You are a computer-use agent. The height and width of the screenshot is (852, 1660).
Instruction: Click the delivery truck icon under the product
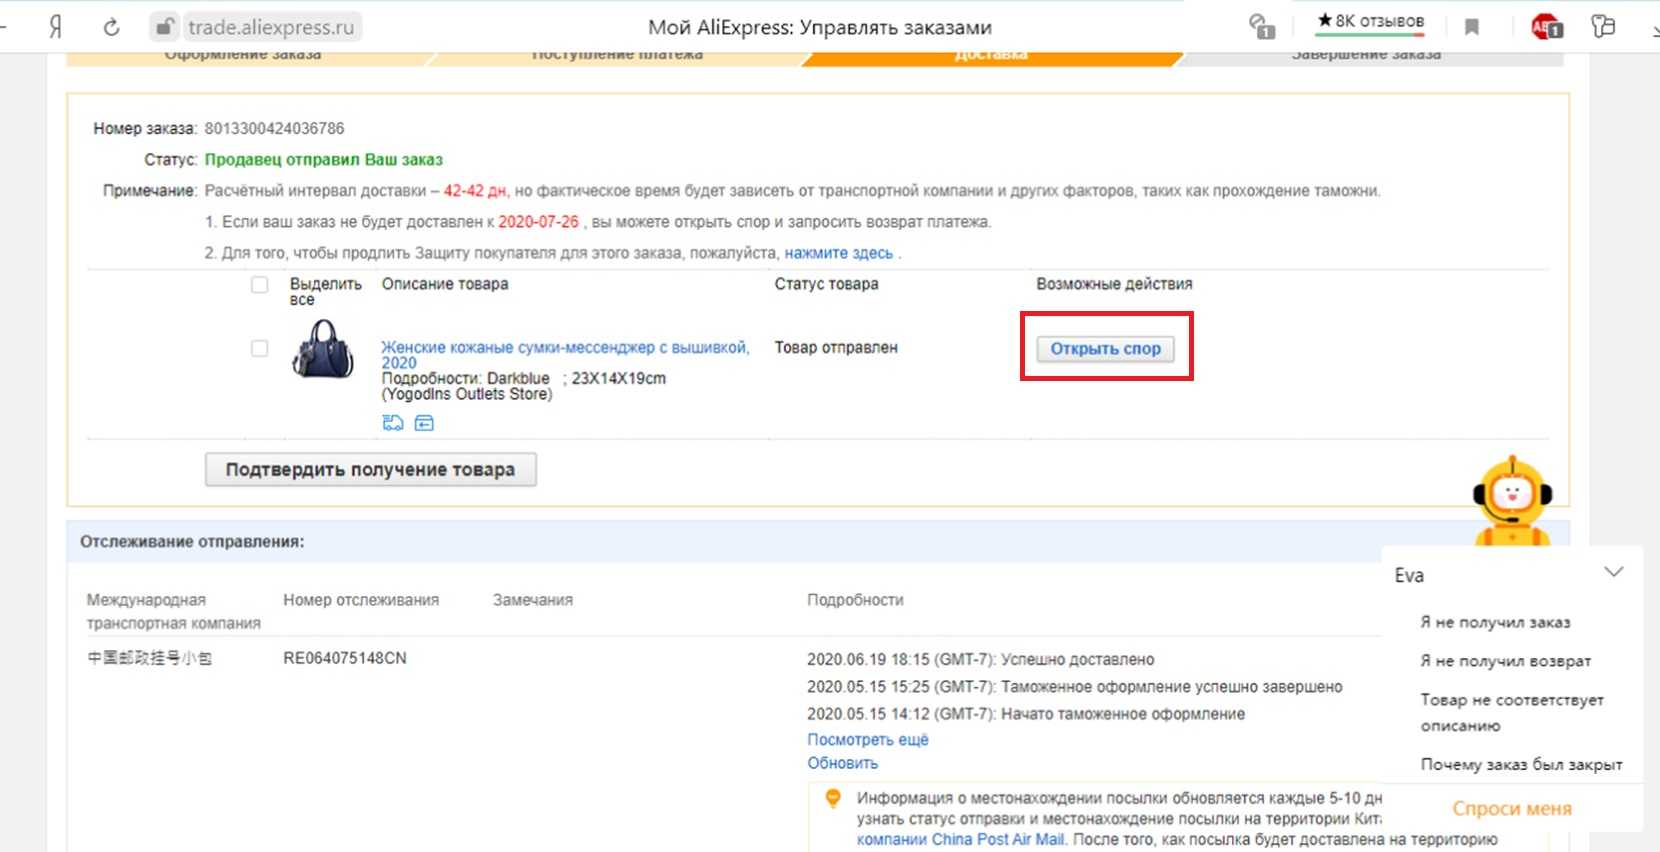tap(393, 423)
